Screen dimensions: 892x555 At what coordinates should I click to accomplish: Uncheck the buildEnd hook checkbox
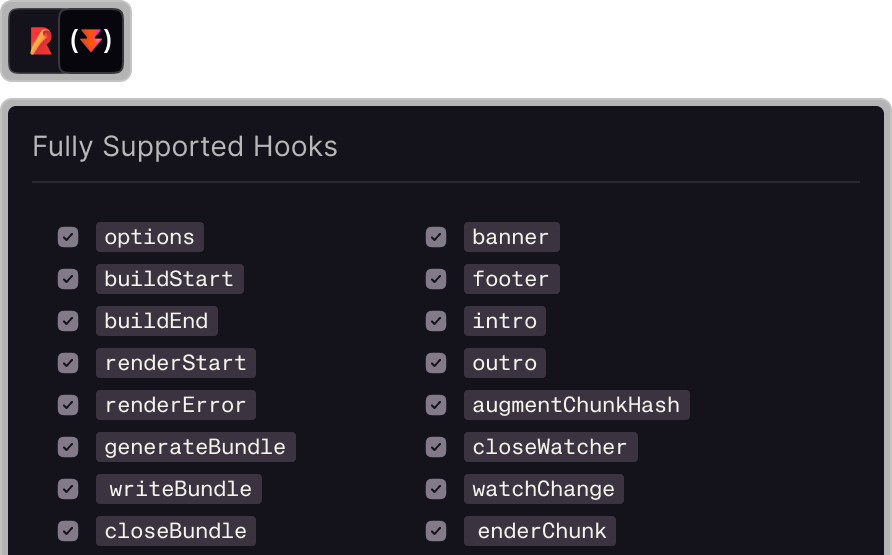click(x=68, y=321)
